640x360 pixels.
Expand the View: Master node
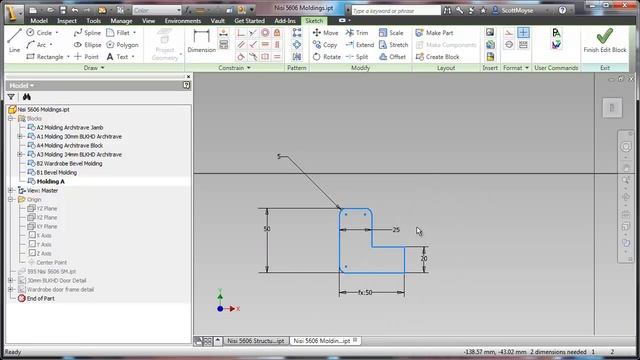(11, 190)
